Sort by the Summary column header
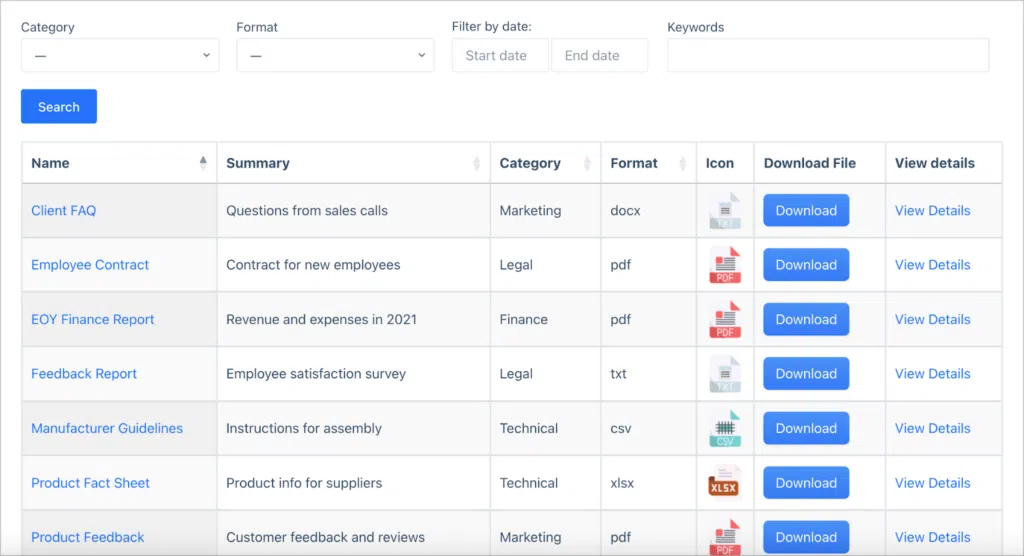Screen dimensions: 1024x556 (x=476, y=163)
